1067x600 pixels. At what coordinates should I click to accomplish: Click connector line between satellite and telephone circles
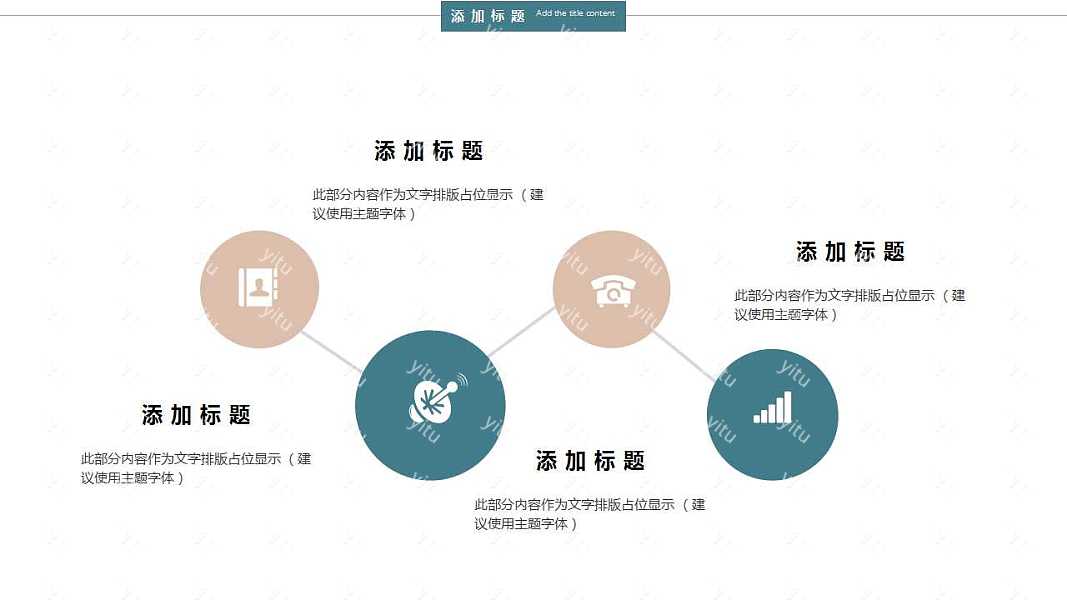pyautogui.click(x=522, y=331)
